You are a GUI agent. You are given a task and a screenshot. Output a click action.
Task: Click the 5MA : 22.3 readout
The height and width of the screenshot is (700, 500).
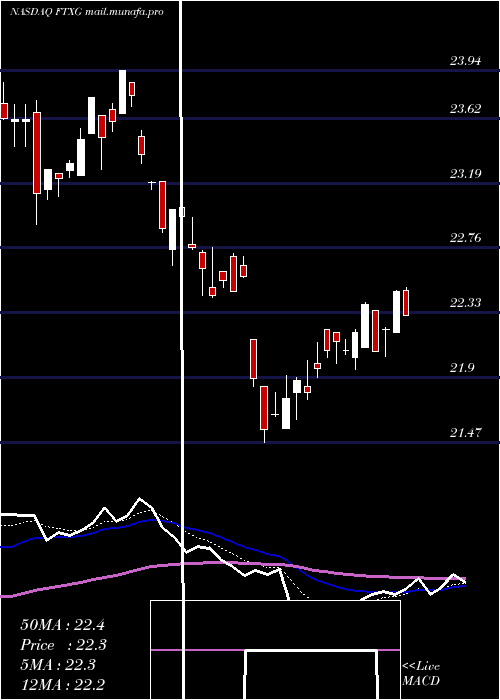click(58, 665)
